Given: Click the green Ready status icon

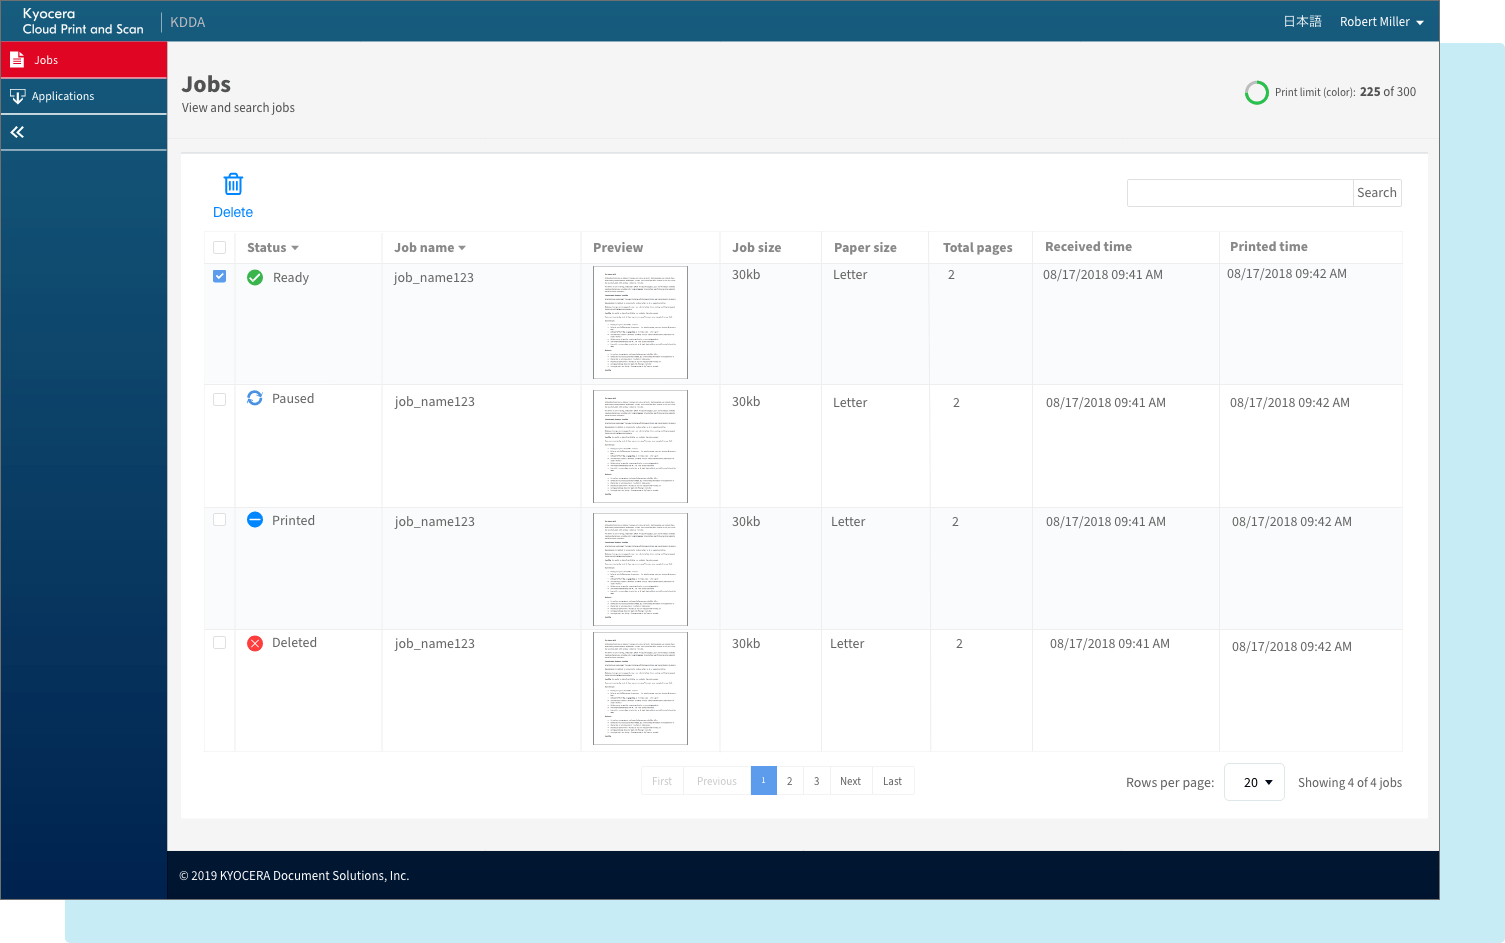Looking at the screenshot, I should (x=255, y=278).
